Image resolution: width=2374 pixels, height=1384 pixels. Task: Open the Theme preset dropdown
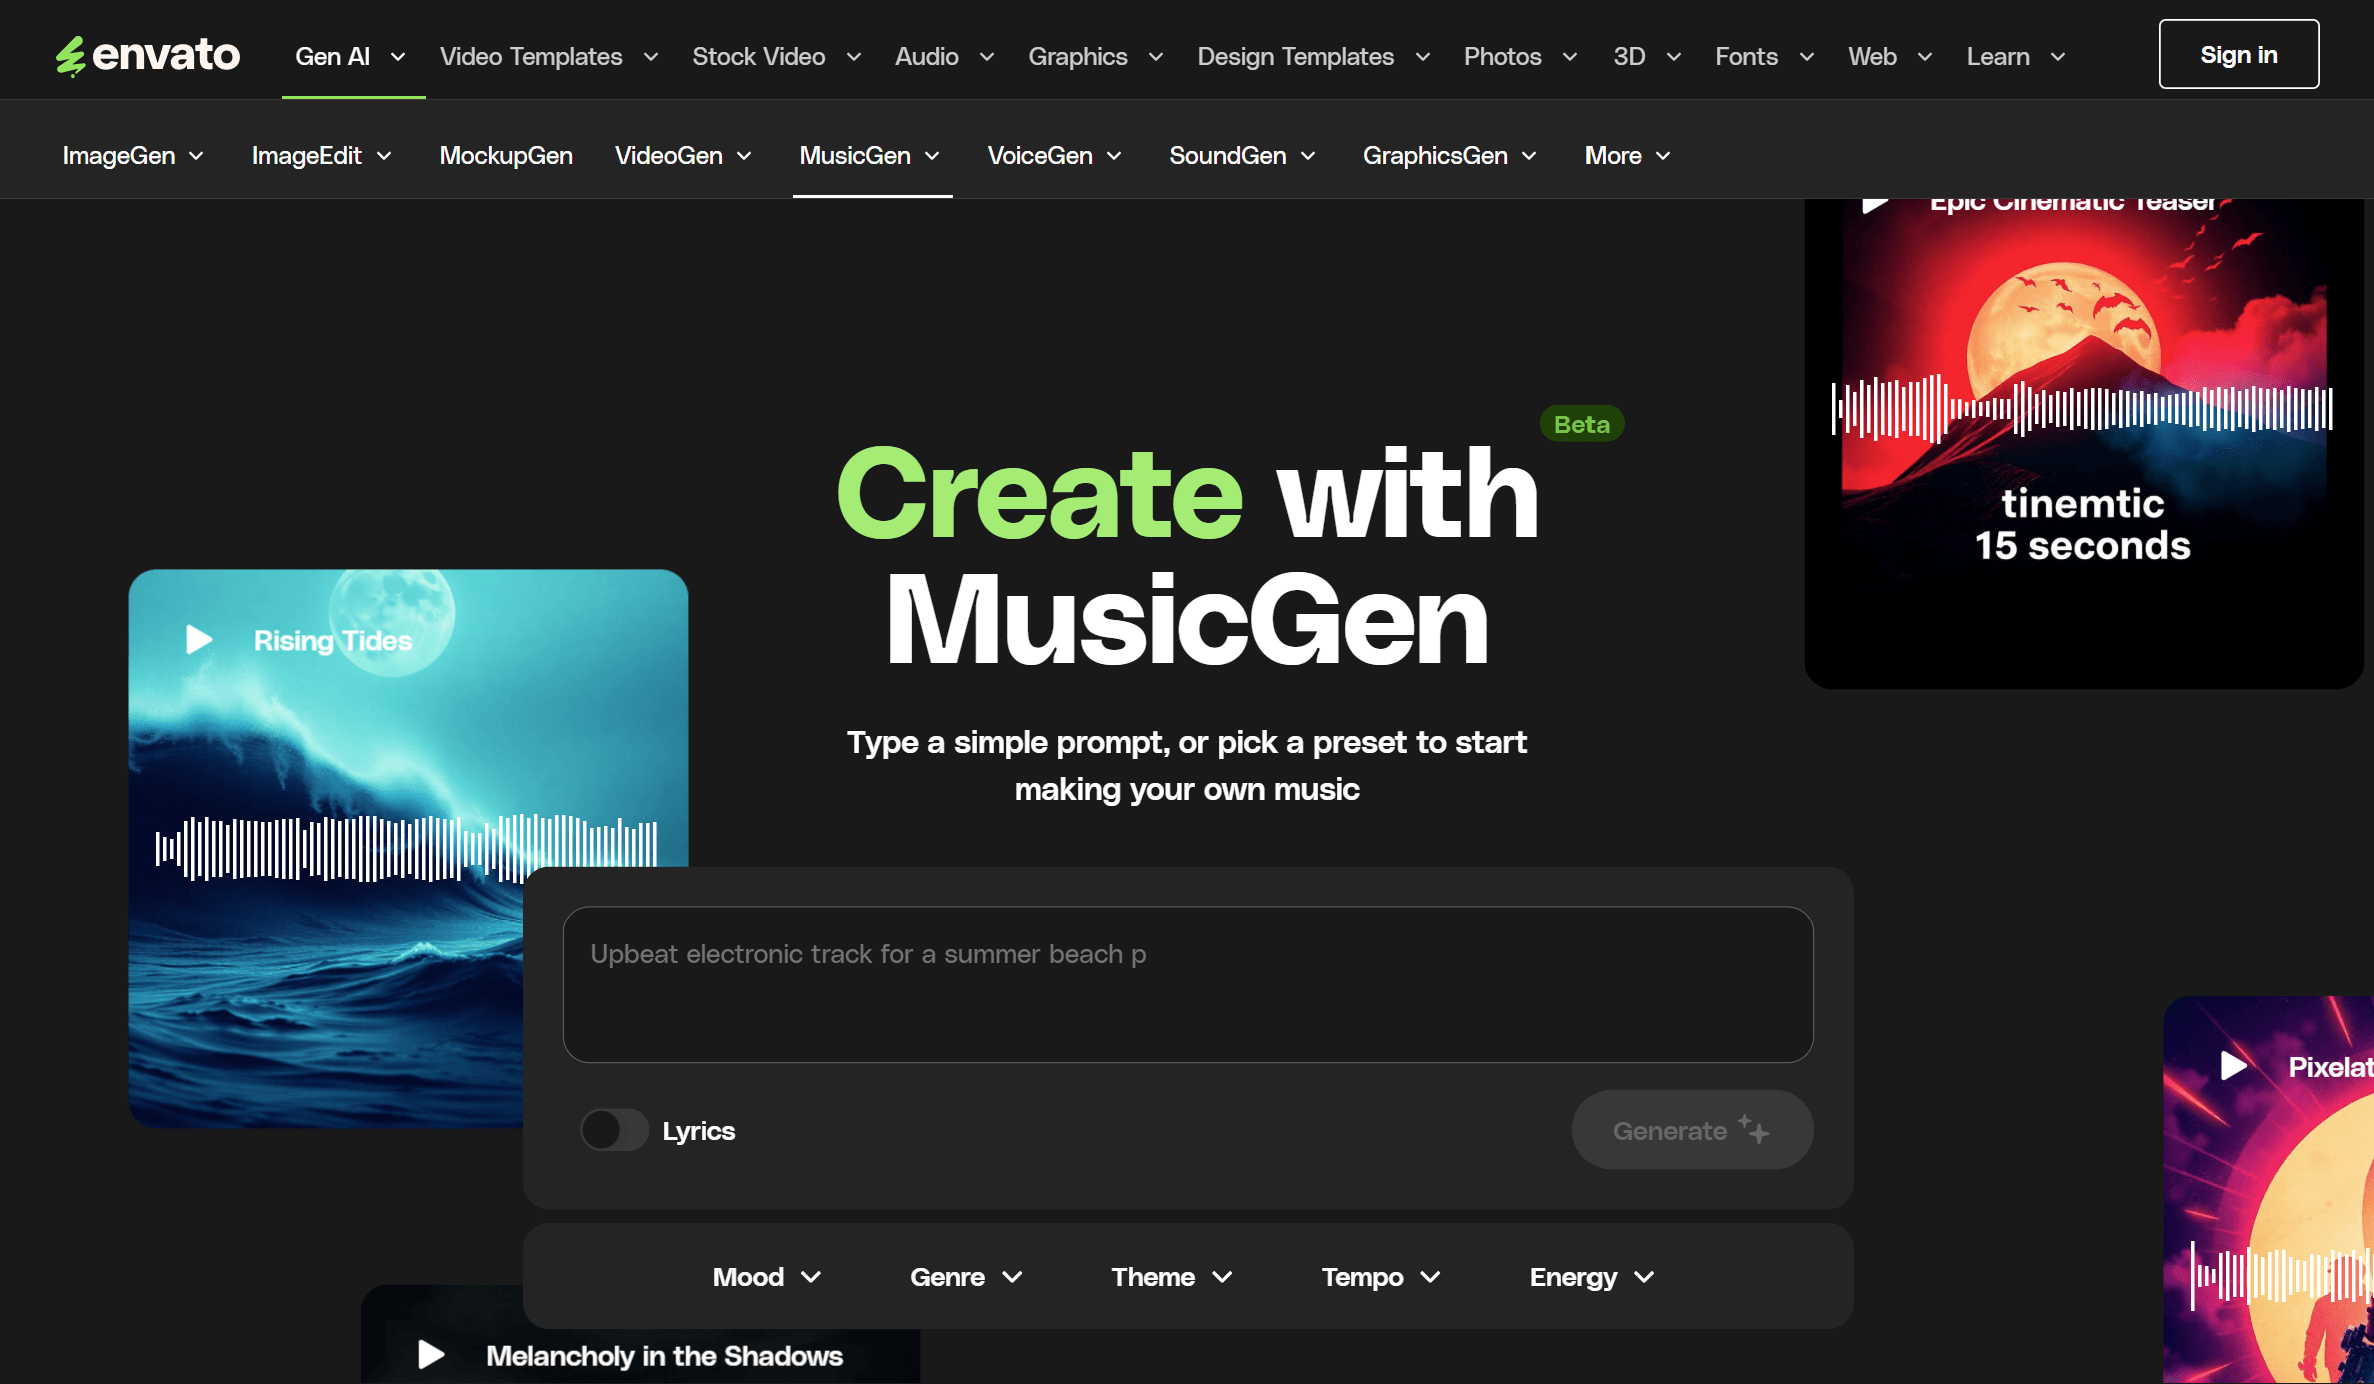[x=1172, y=1277]
